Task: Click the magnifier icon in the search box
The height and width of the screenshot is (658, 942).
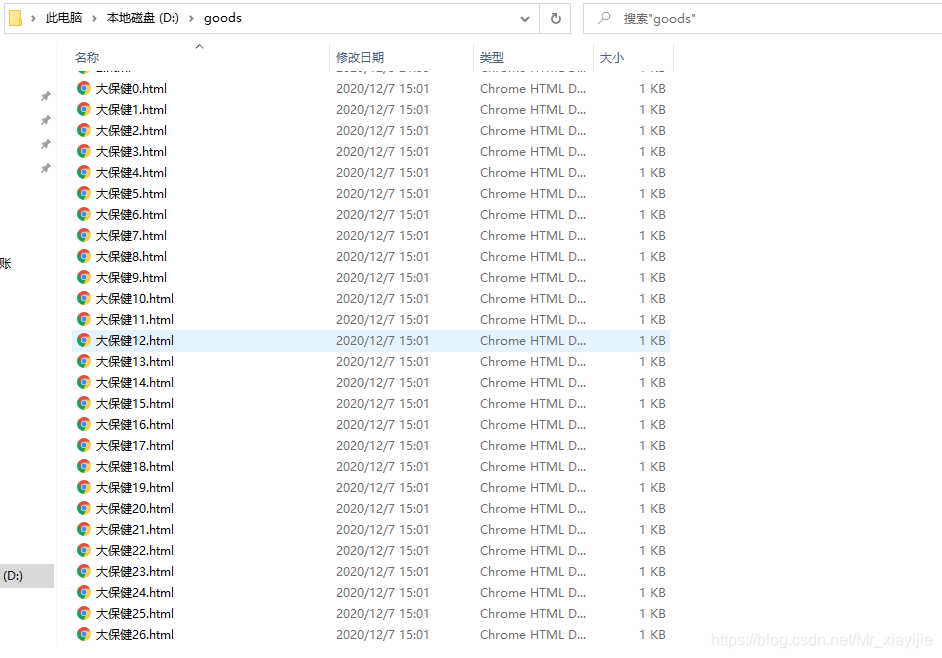Action: [x=604, y=18]
